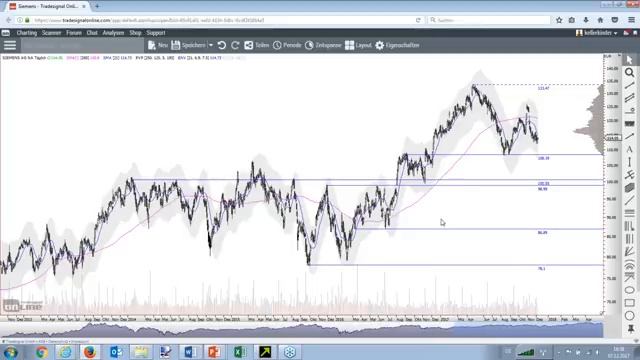Open a new browser tab
Image resolution: width=640 pixels, height=360 pixels.
[97, 6]
